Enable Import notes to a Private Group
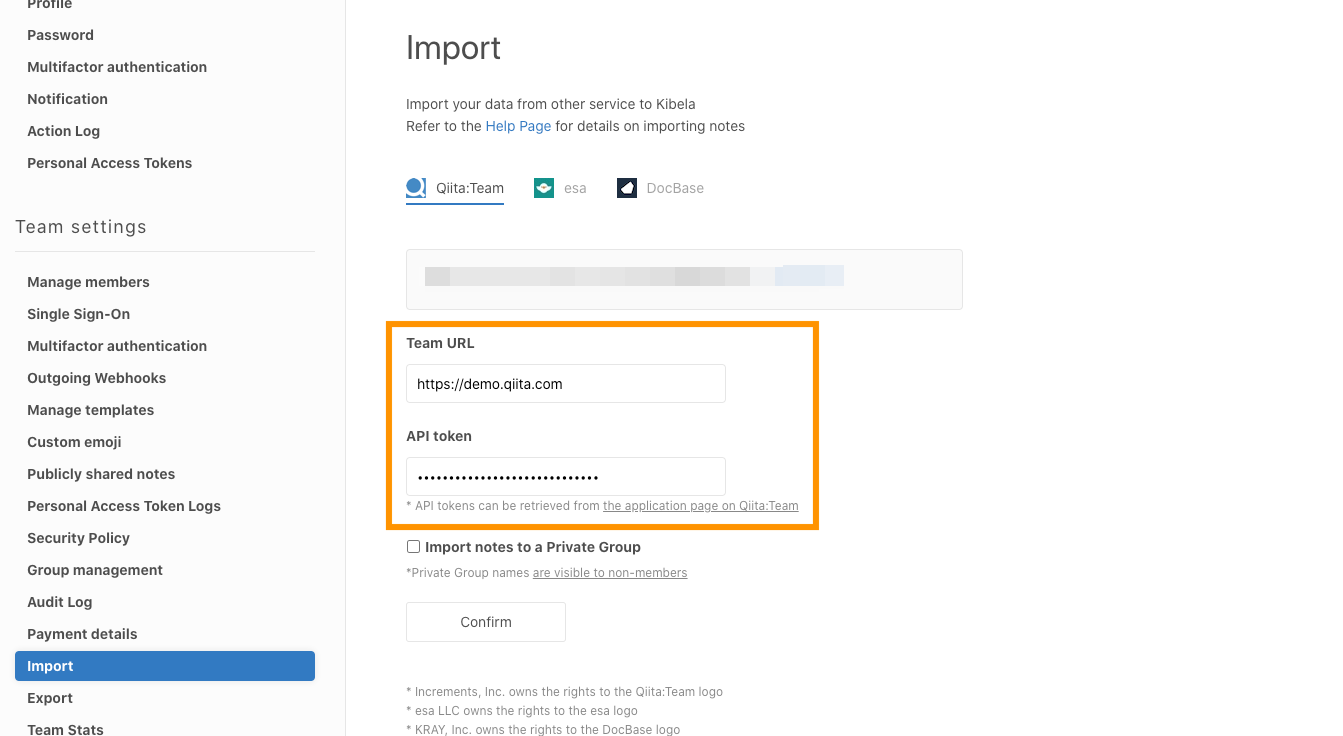 413,547
